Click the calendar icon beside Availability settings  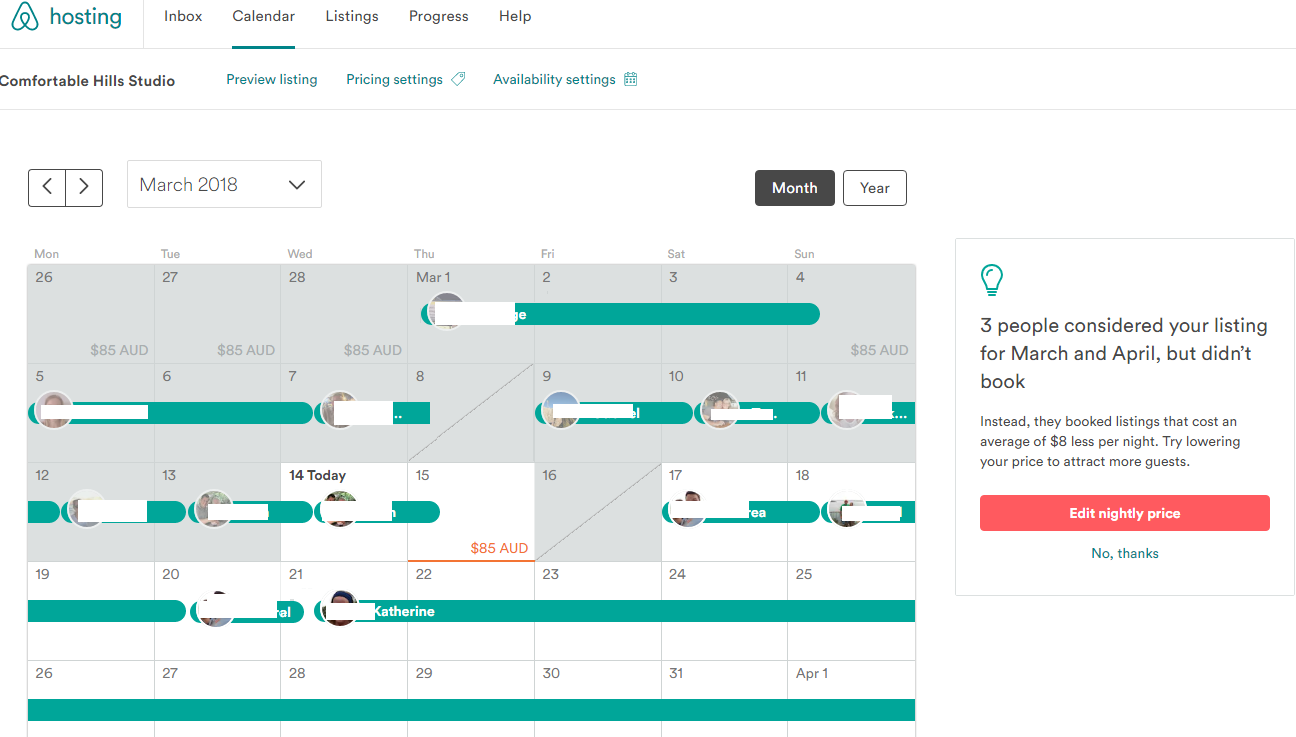point(630,79)
